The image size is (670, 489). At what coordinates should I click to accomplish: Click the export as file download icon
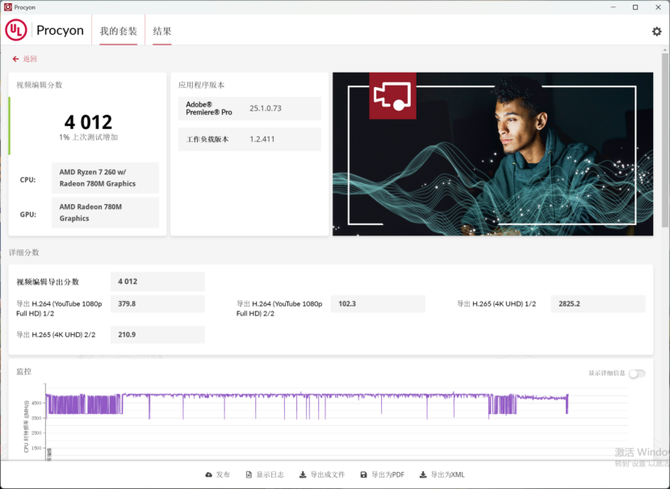304,475
